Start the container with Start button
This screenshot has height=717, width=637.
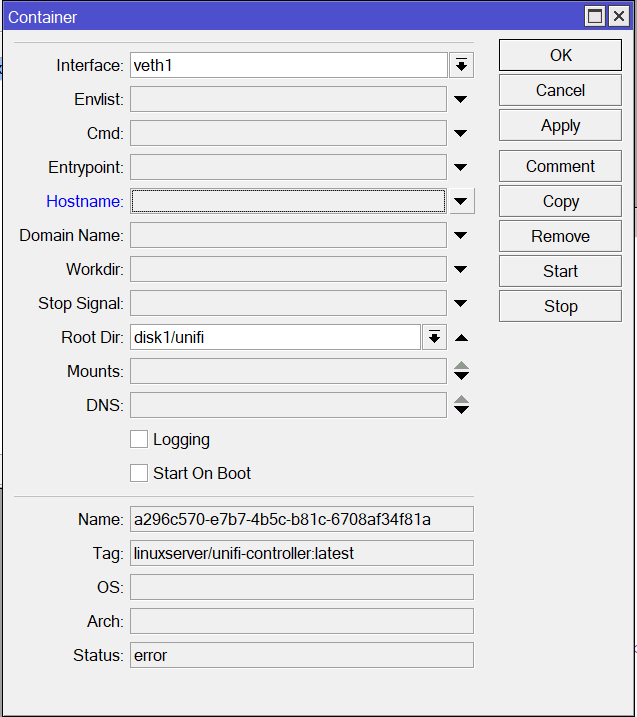(560, 271)
